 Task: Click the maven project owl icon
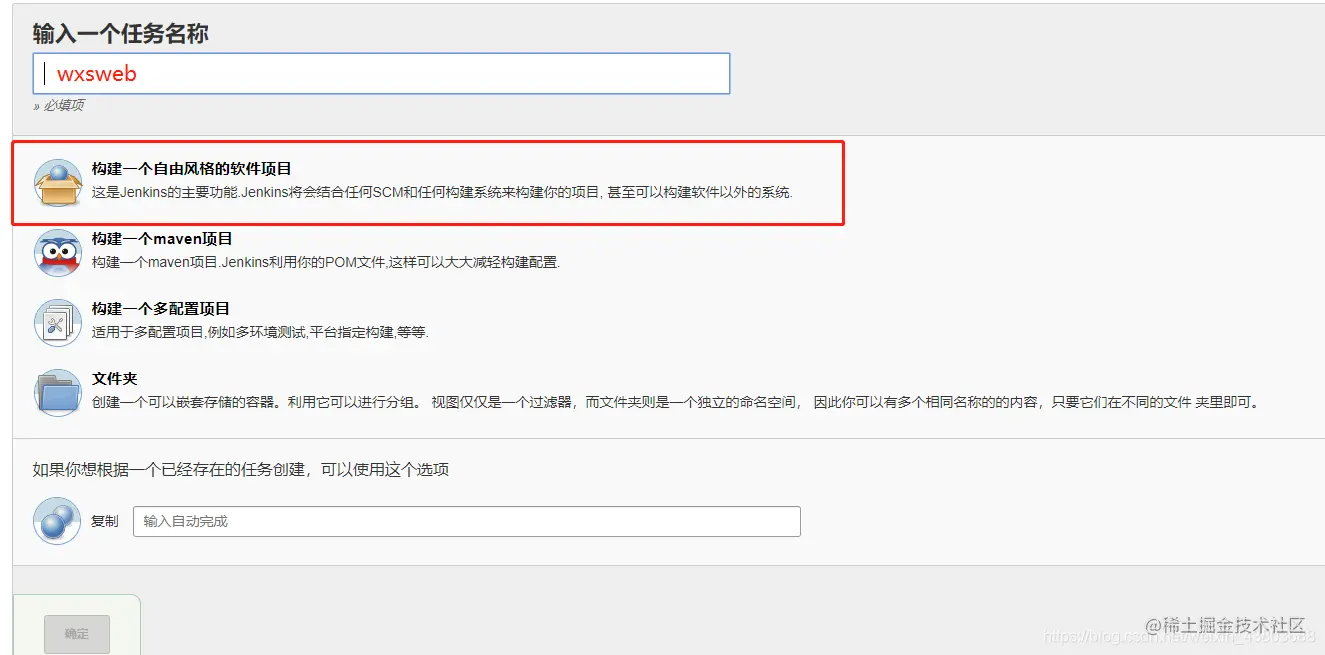point(57,253)
